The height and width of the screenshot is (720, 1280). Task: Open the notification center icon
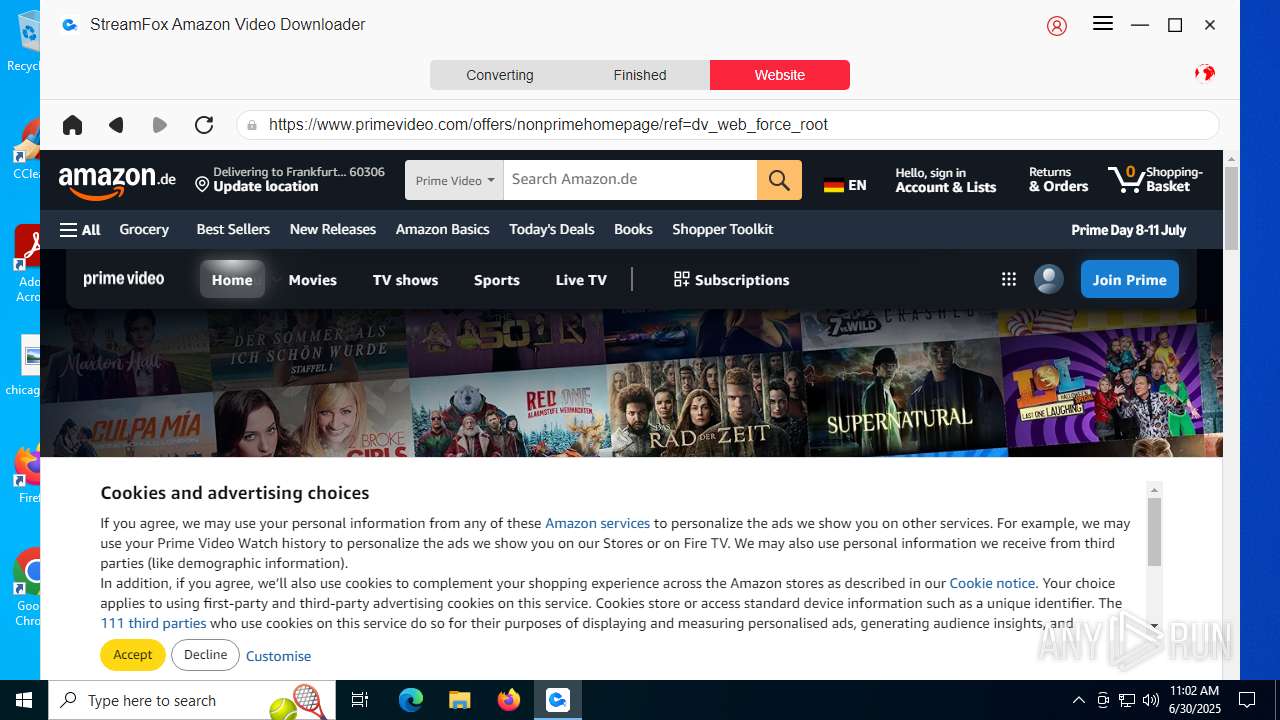pos(1247,700)
